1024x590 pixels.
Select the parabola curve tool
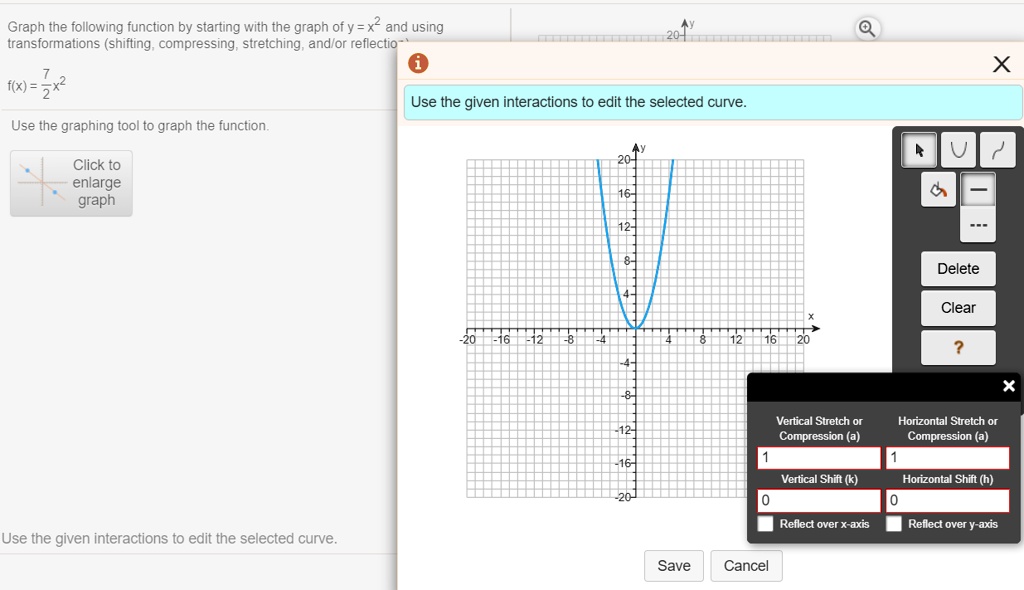pyautogui.click(x=958, y=150)
